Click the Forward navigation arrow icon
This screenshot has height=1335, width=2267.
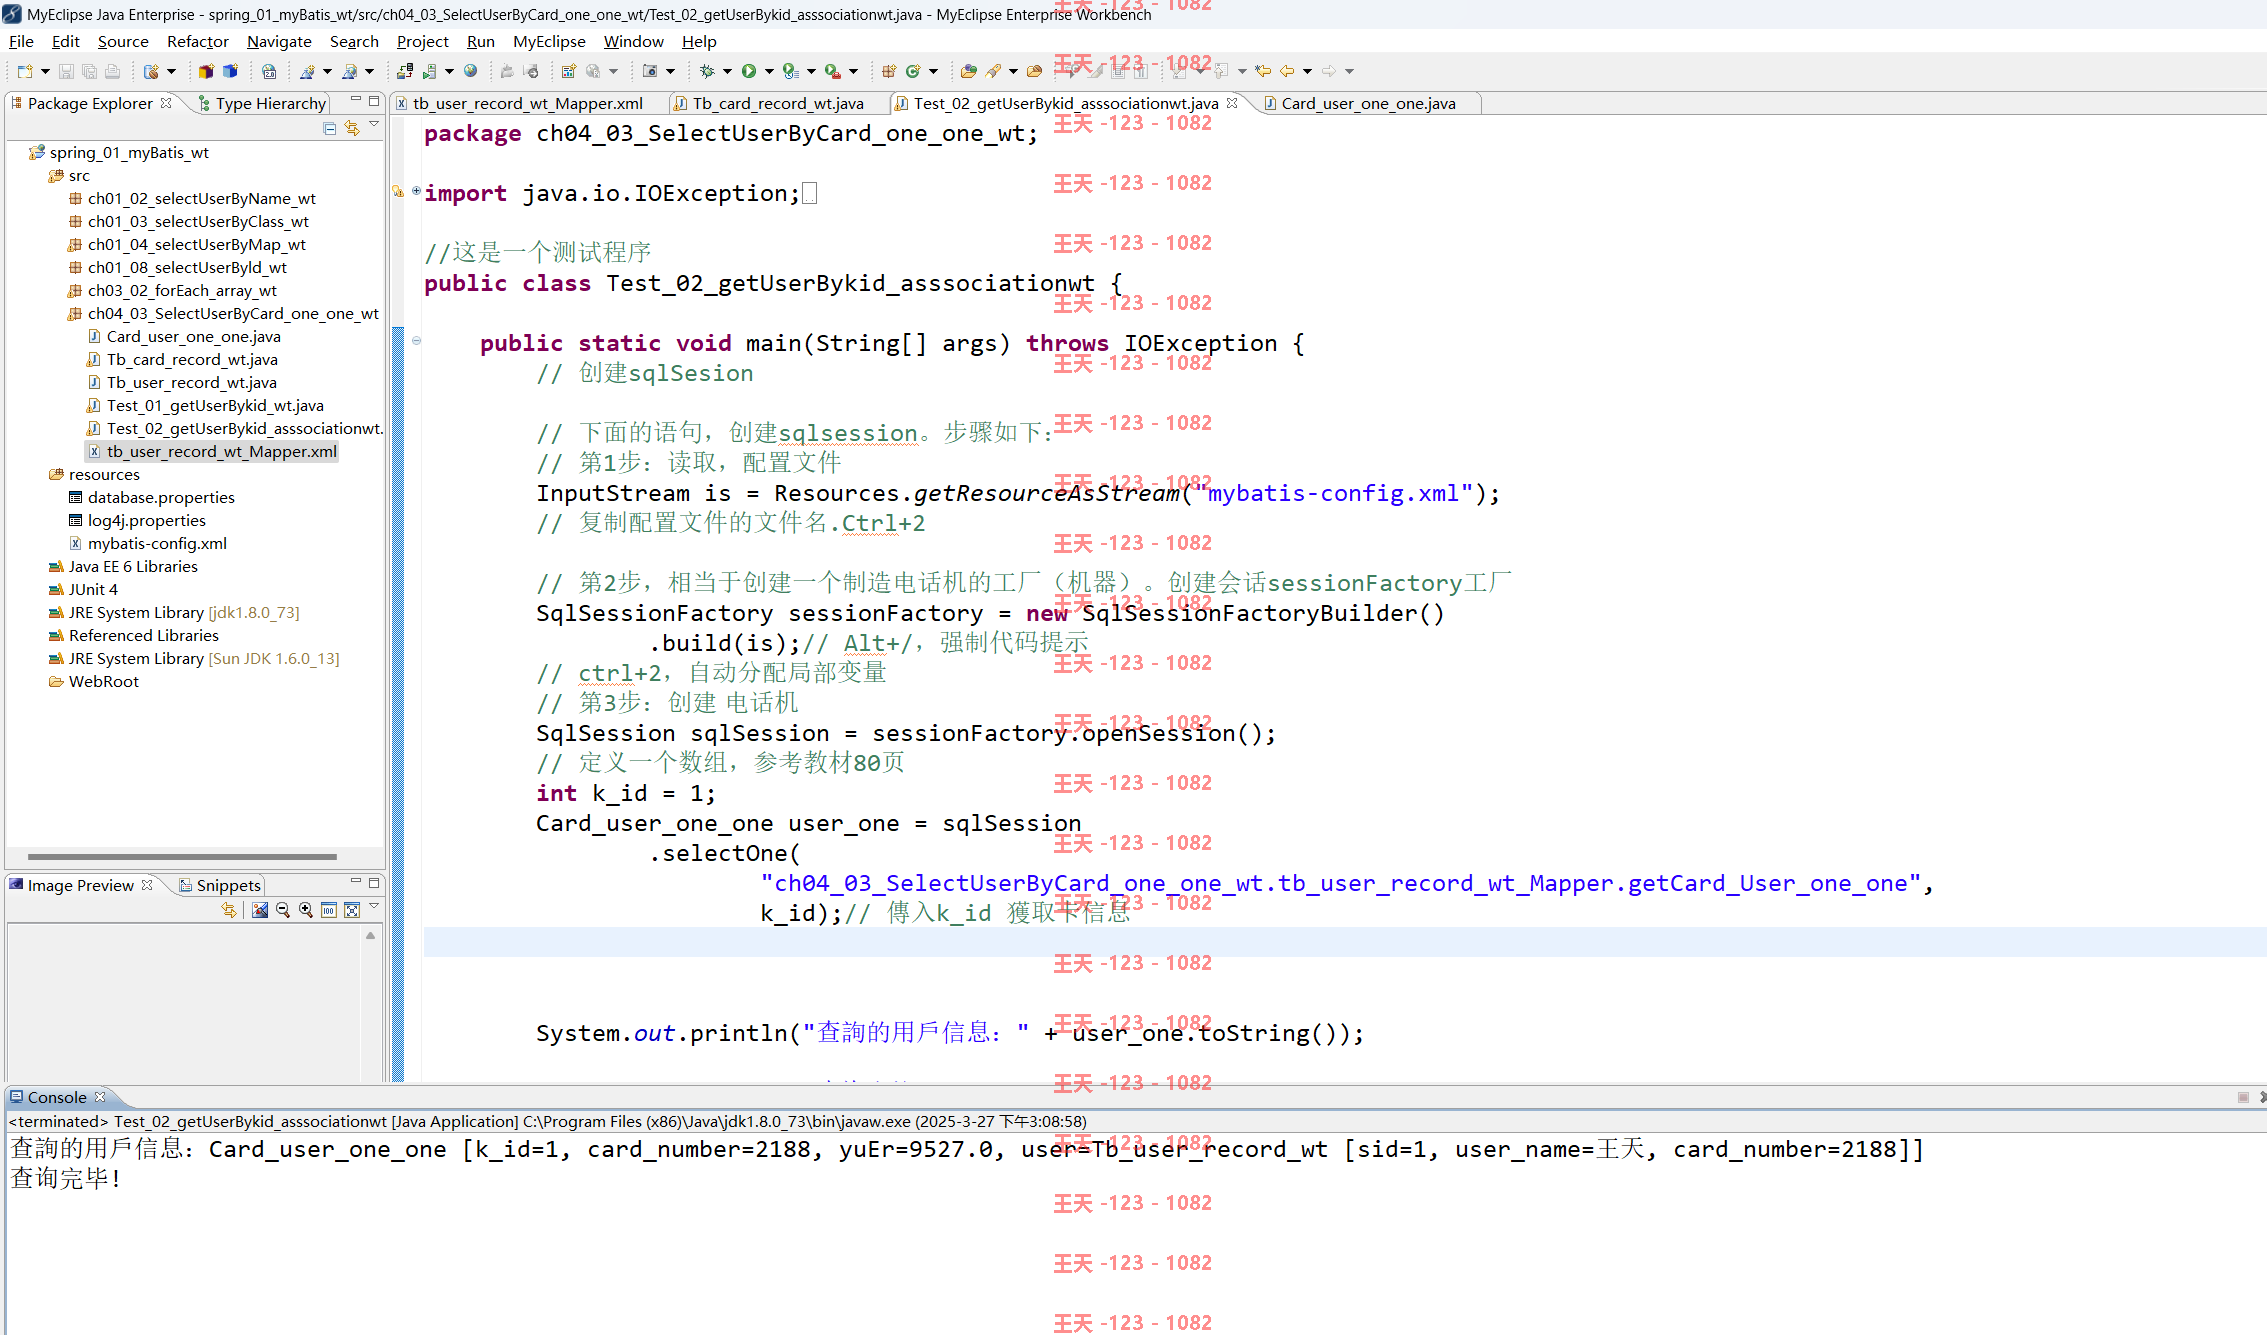[x=1329, y=71]
